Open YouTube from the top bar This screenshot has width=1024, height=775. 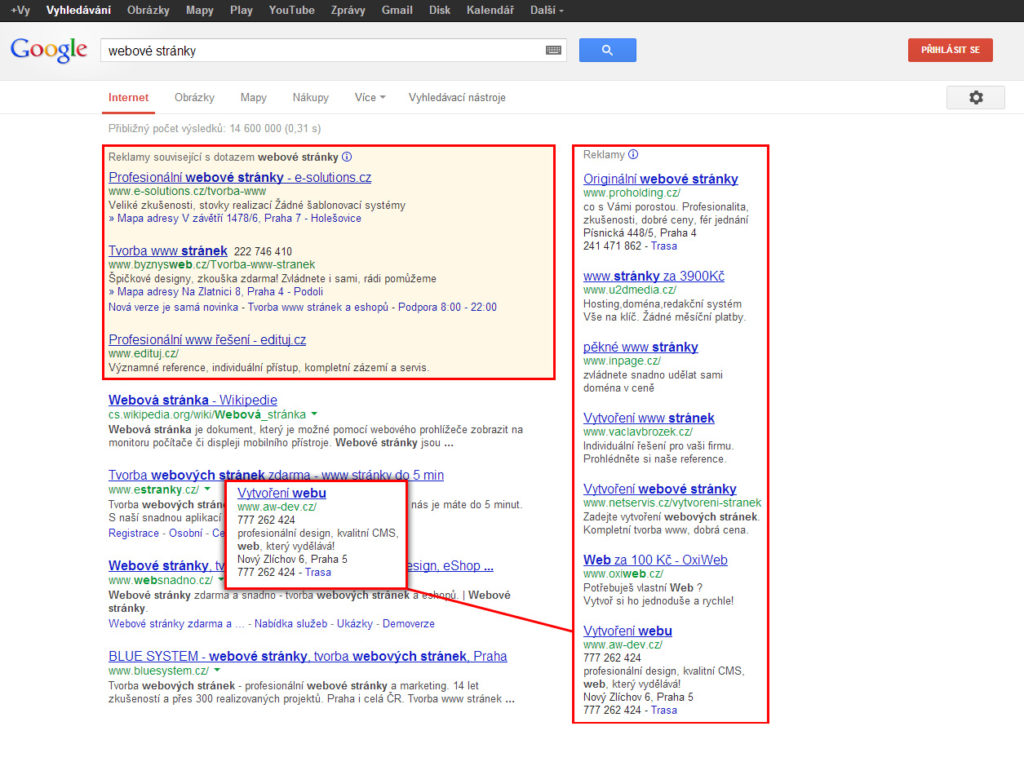pyautogui.click(x=291, y=10)
